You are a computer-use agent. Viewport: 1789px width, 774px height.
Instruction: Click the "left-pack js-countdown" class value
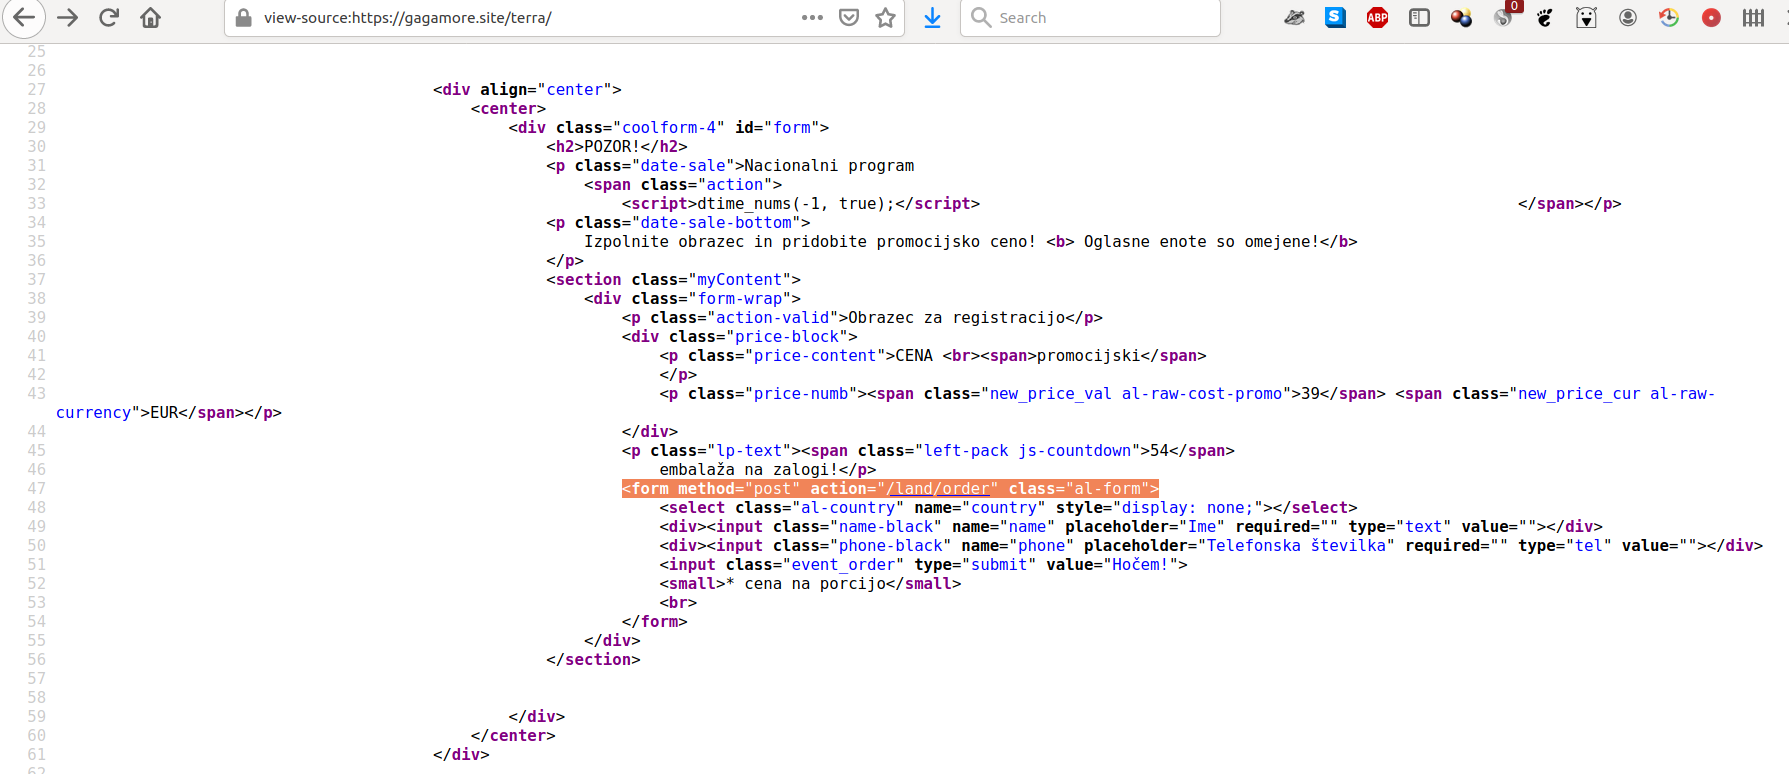pyautogui.click(x=1028, y=451)
